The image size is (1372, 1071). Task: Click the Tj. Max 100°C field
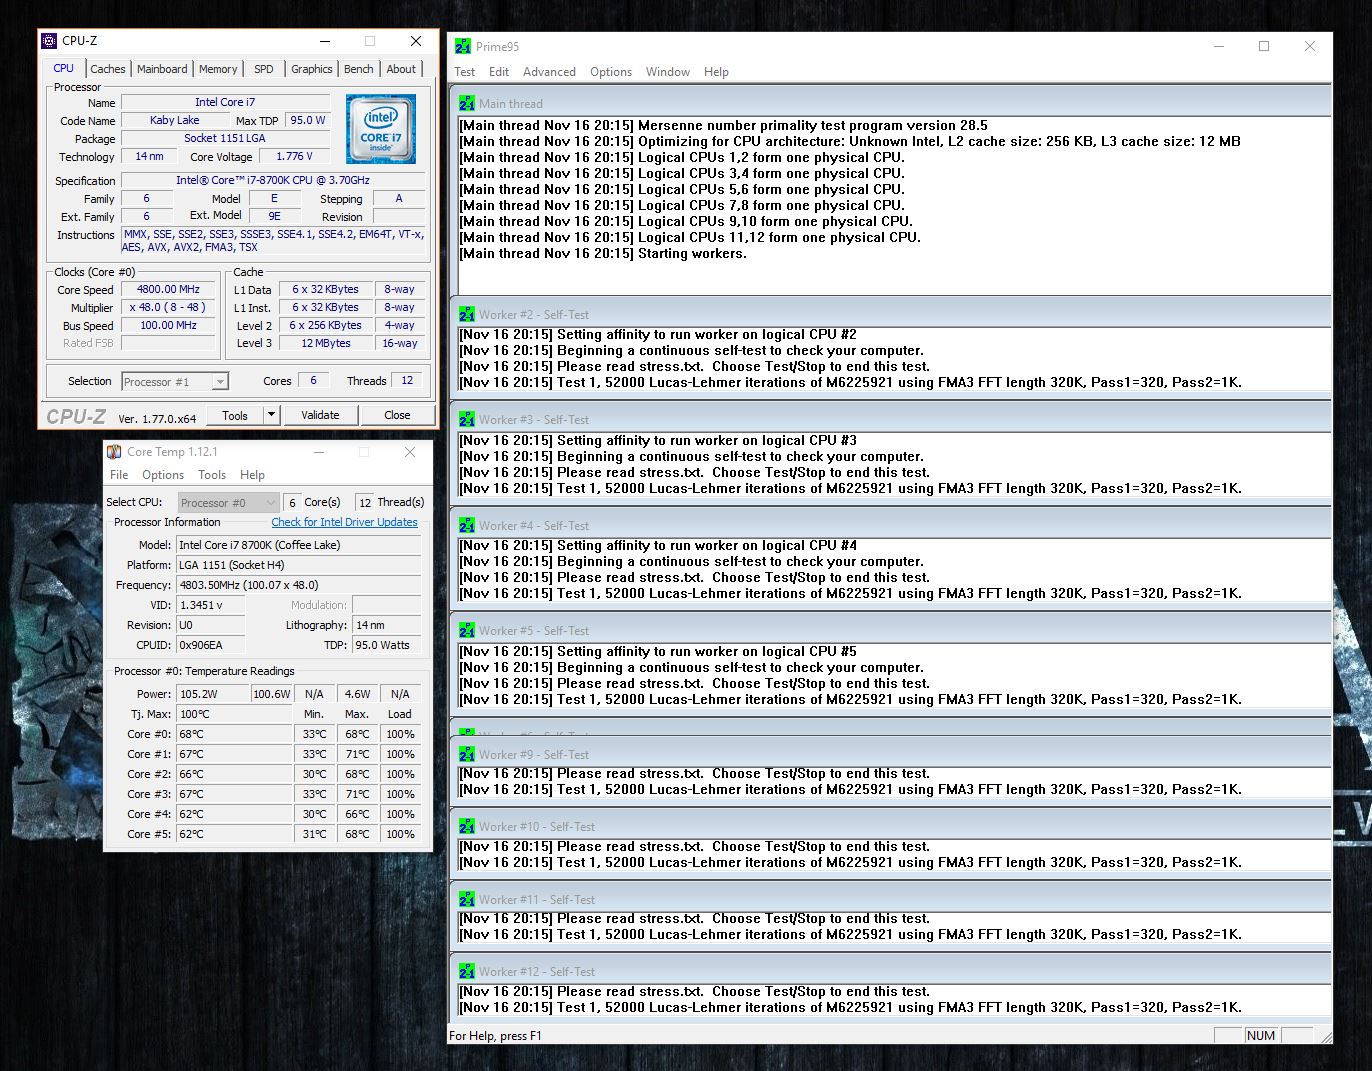point(235,714)
